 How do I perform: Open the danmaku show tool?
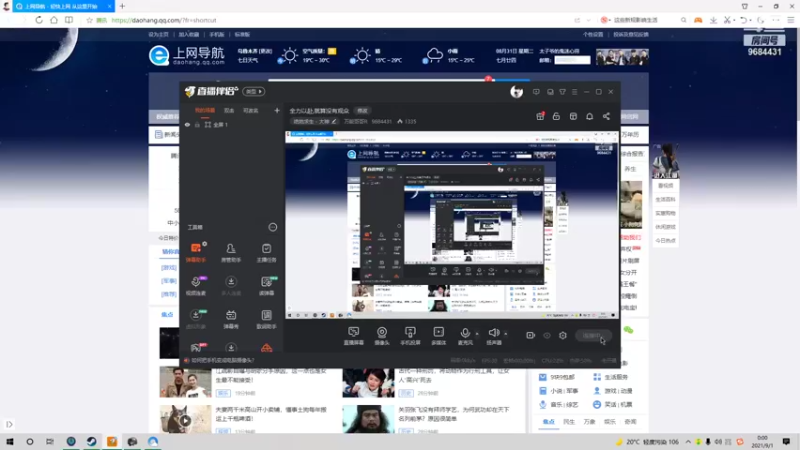click(x=231, y=319)
